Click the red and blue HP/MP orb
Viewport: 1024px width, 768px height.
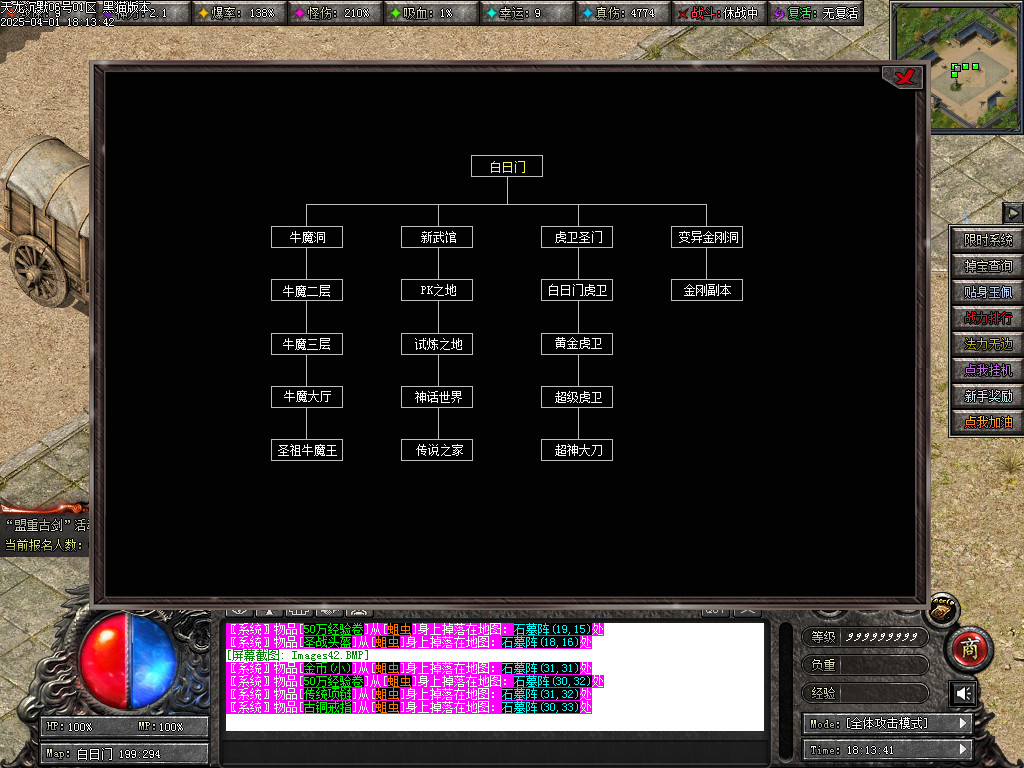pos(128,654)
